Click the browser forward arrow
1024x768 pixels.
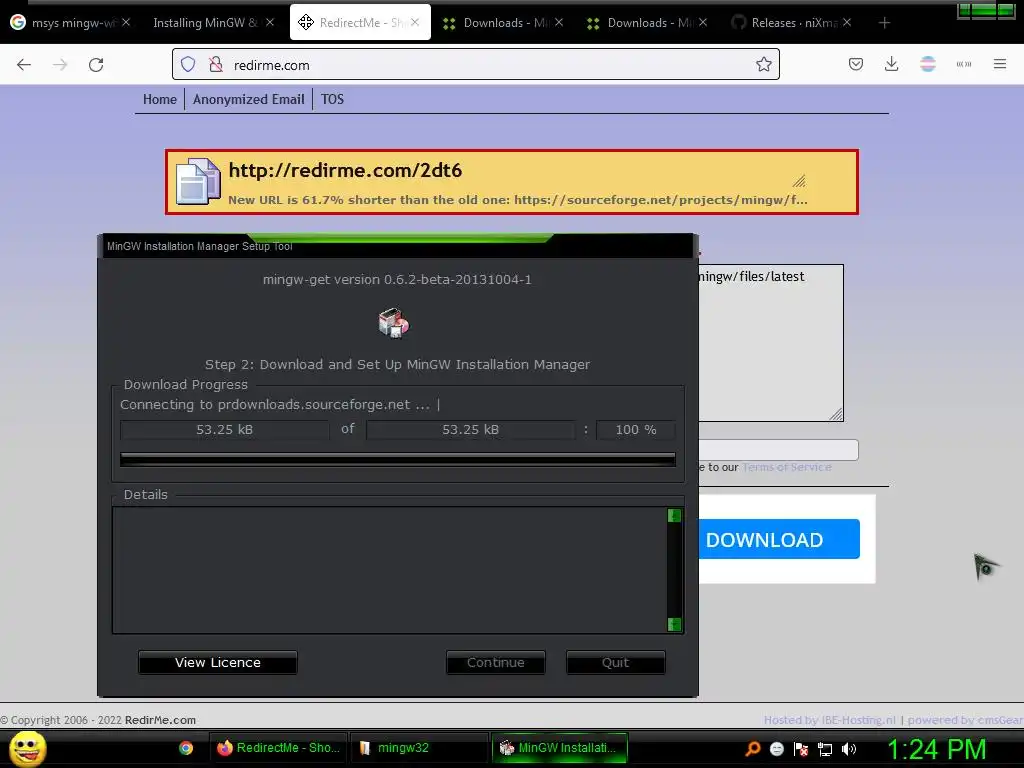pyautogui.click(x=60, y=64)
